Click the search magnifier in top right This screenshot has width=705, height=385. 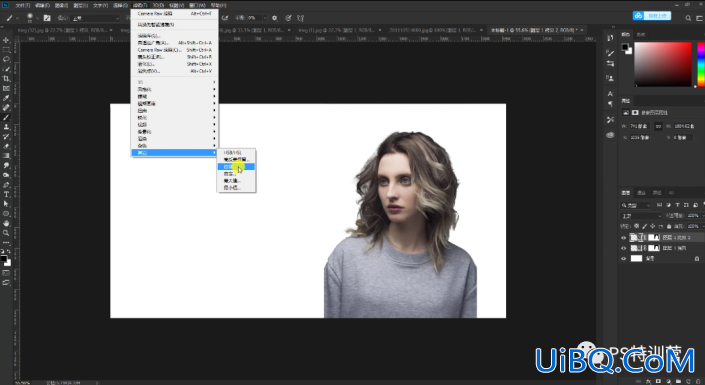(688, 18)
